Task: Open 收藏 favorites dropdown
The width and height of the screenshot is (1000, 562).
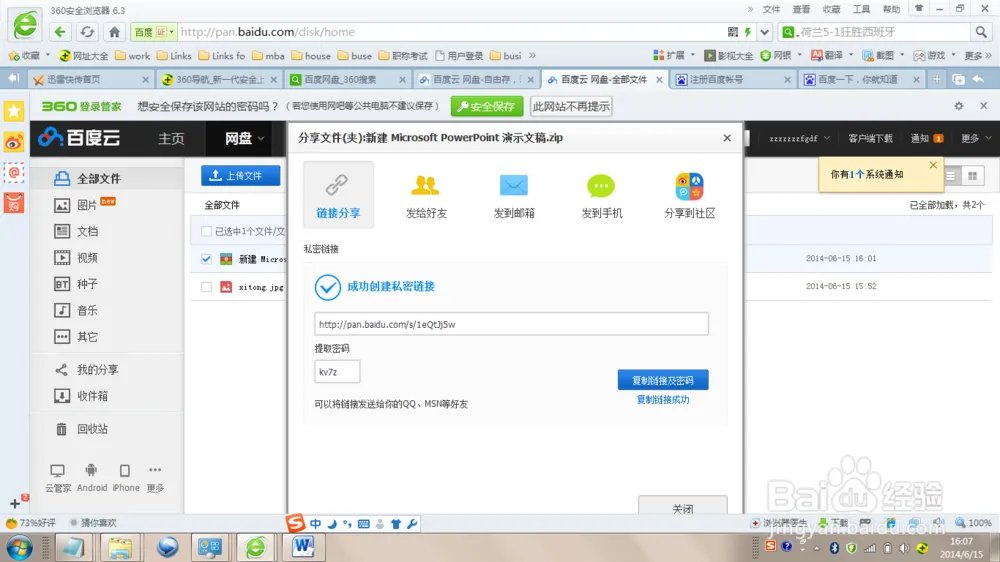Action: tap(29, 55)
